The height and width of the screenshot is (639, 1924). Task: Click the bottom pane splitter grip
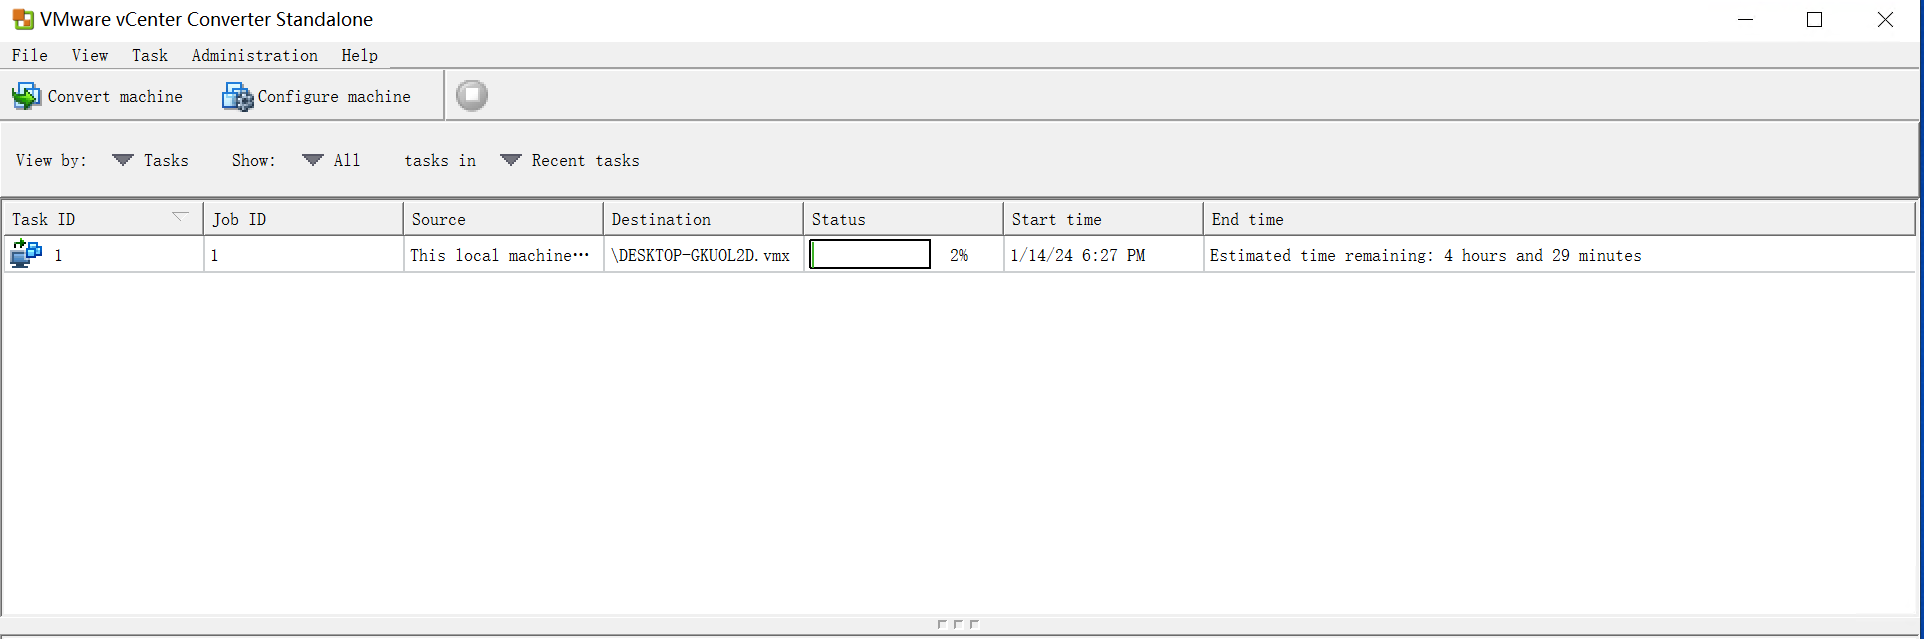[x=958, y=624]
